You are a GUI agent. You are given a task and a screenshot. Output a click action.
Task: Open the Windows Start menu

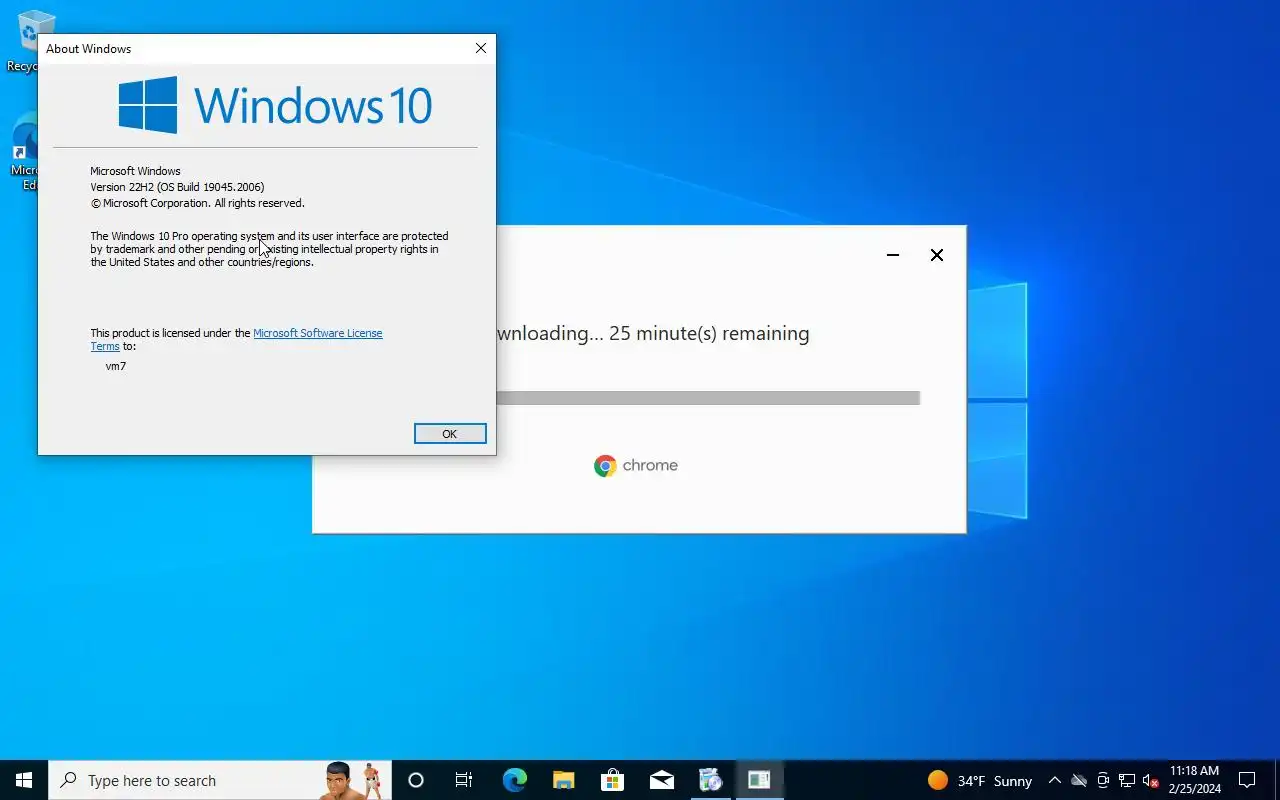tap(24, 780)
